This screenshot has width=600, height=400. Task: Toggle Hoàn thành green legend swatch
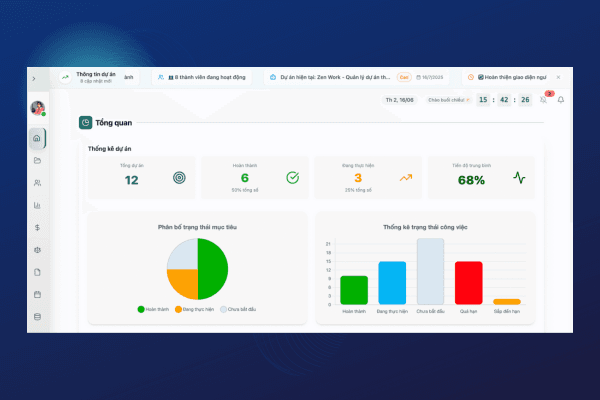click(141, 309)
